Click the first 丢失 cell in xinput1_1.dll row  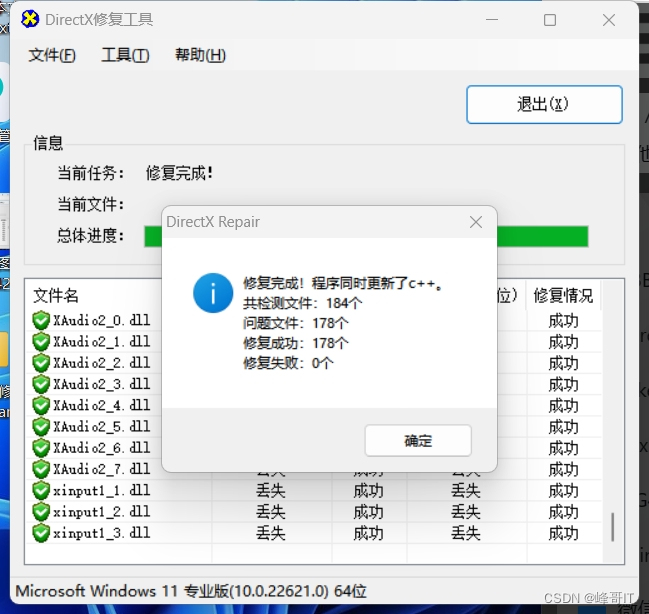click(271, 491)
